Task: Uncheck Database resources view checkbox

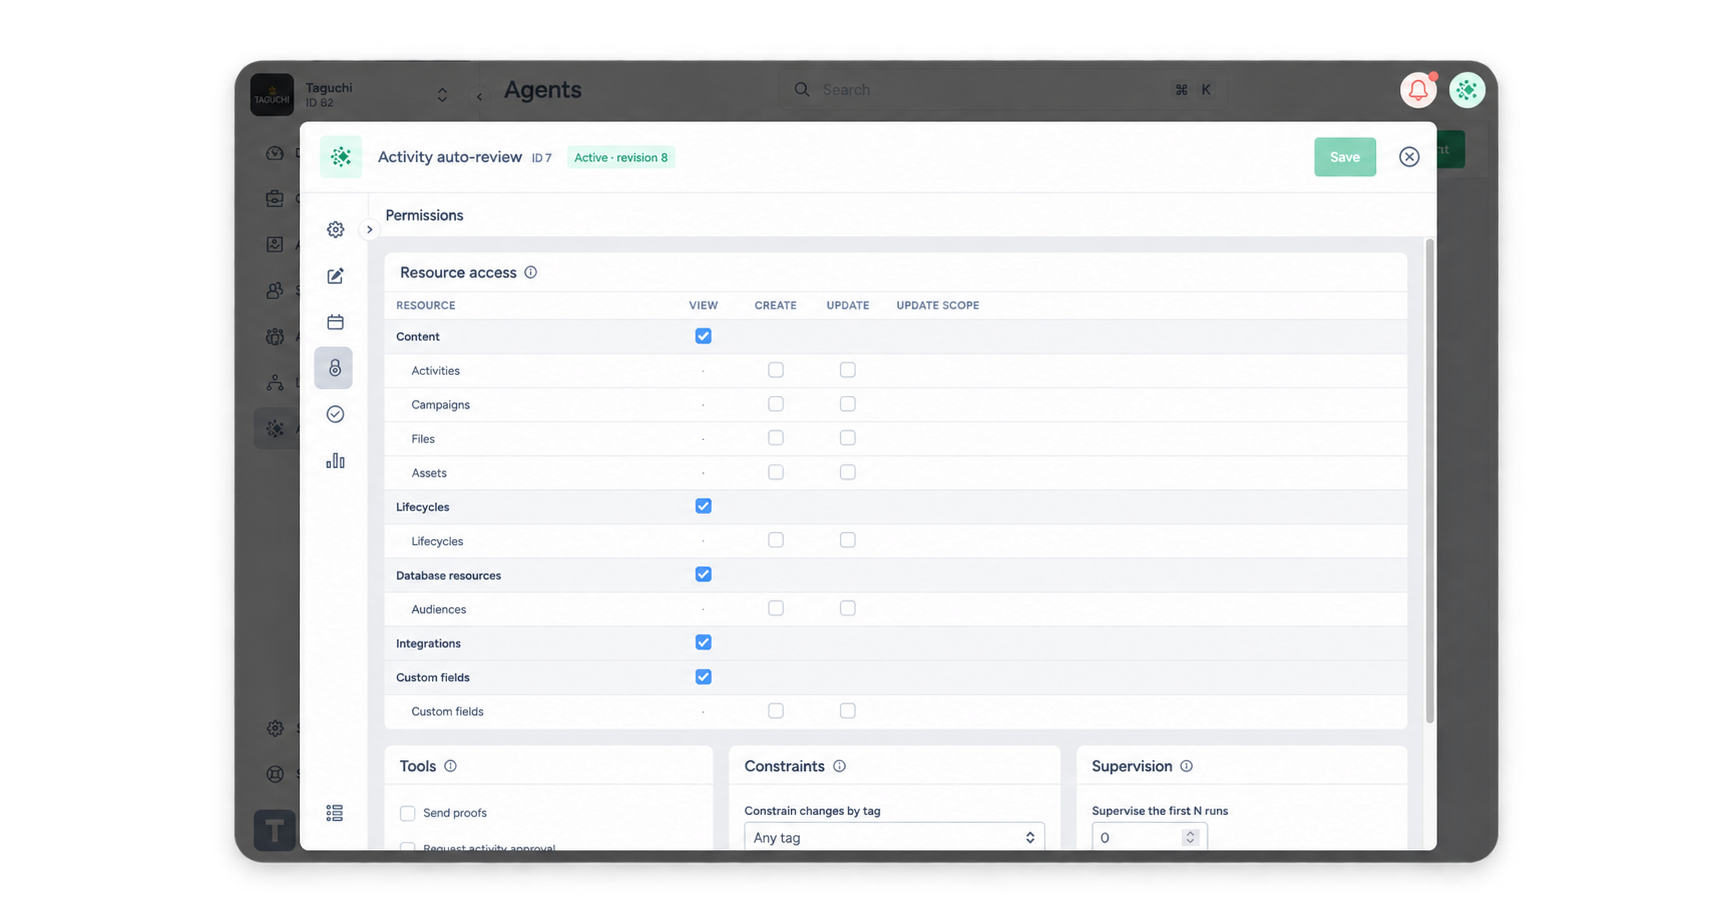Action: coord(703,574)
